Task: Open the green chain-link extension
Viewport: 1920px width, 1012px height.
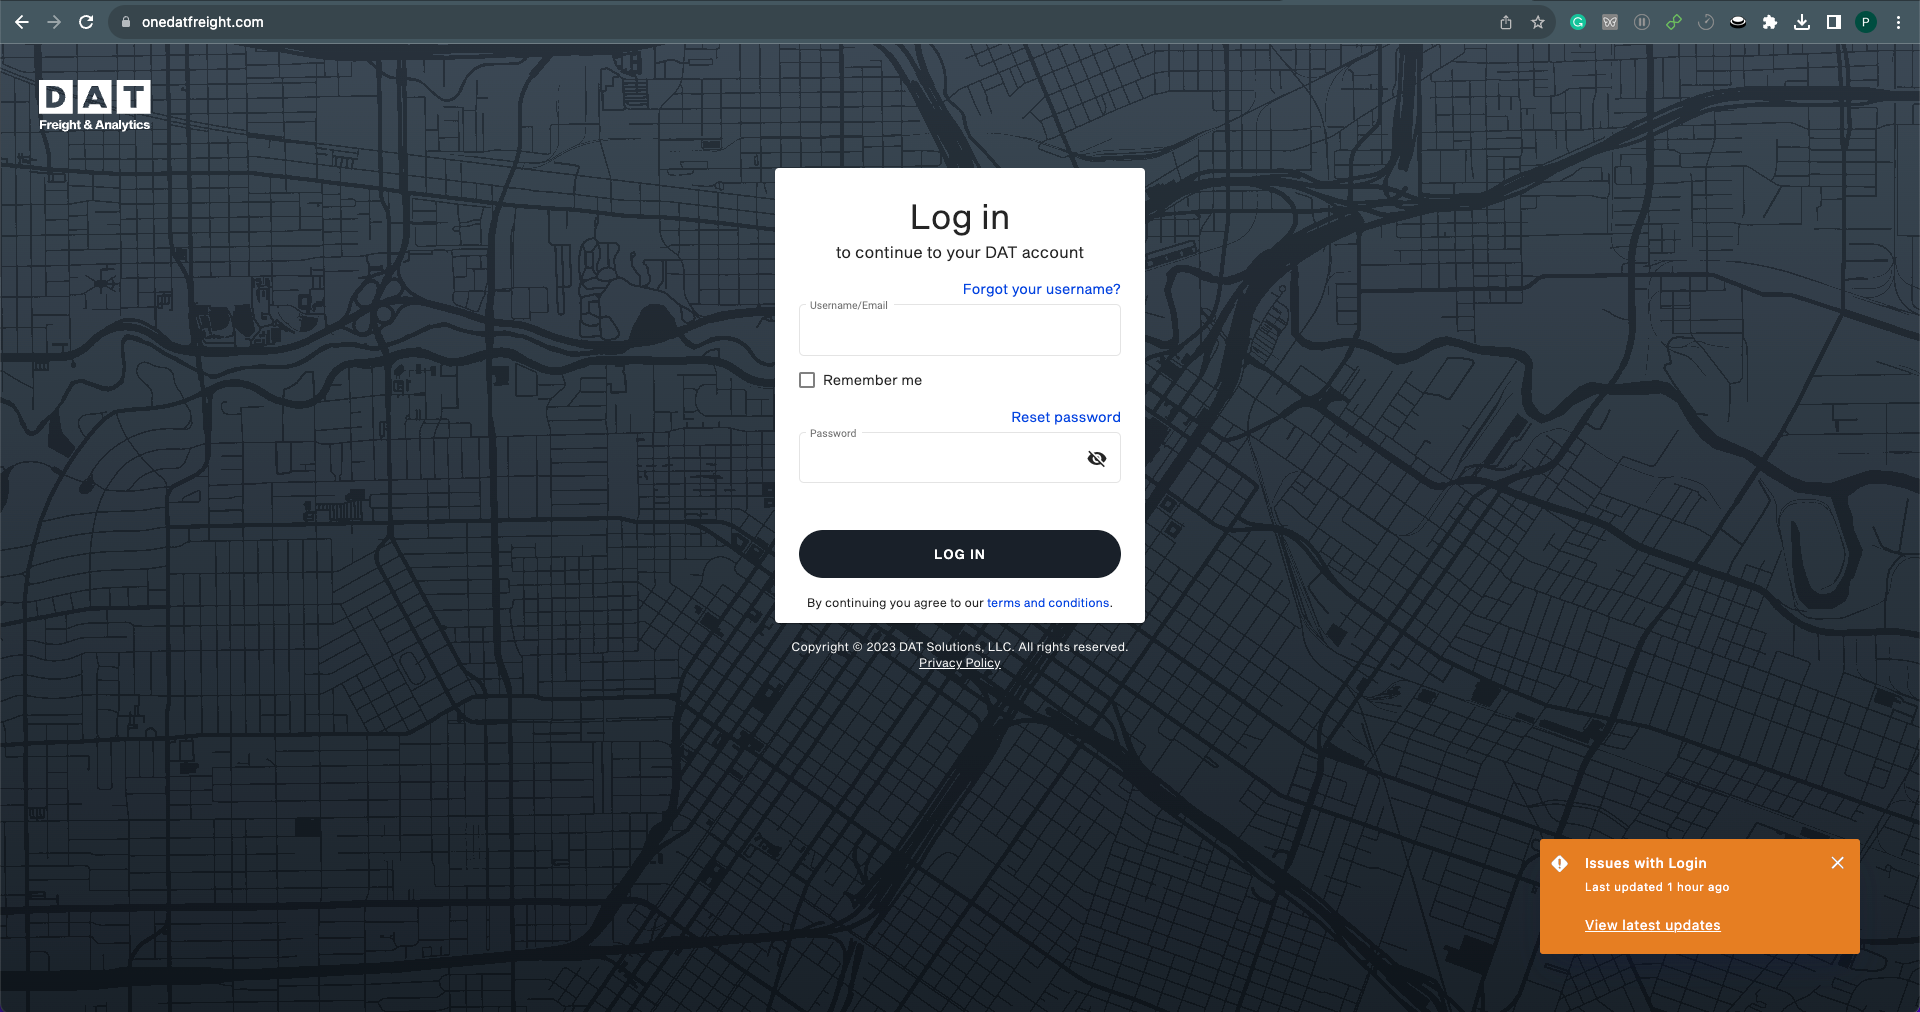Action: (1674, 22)
